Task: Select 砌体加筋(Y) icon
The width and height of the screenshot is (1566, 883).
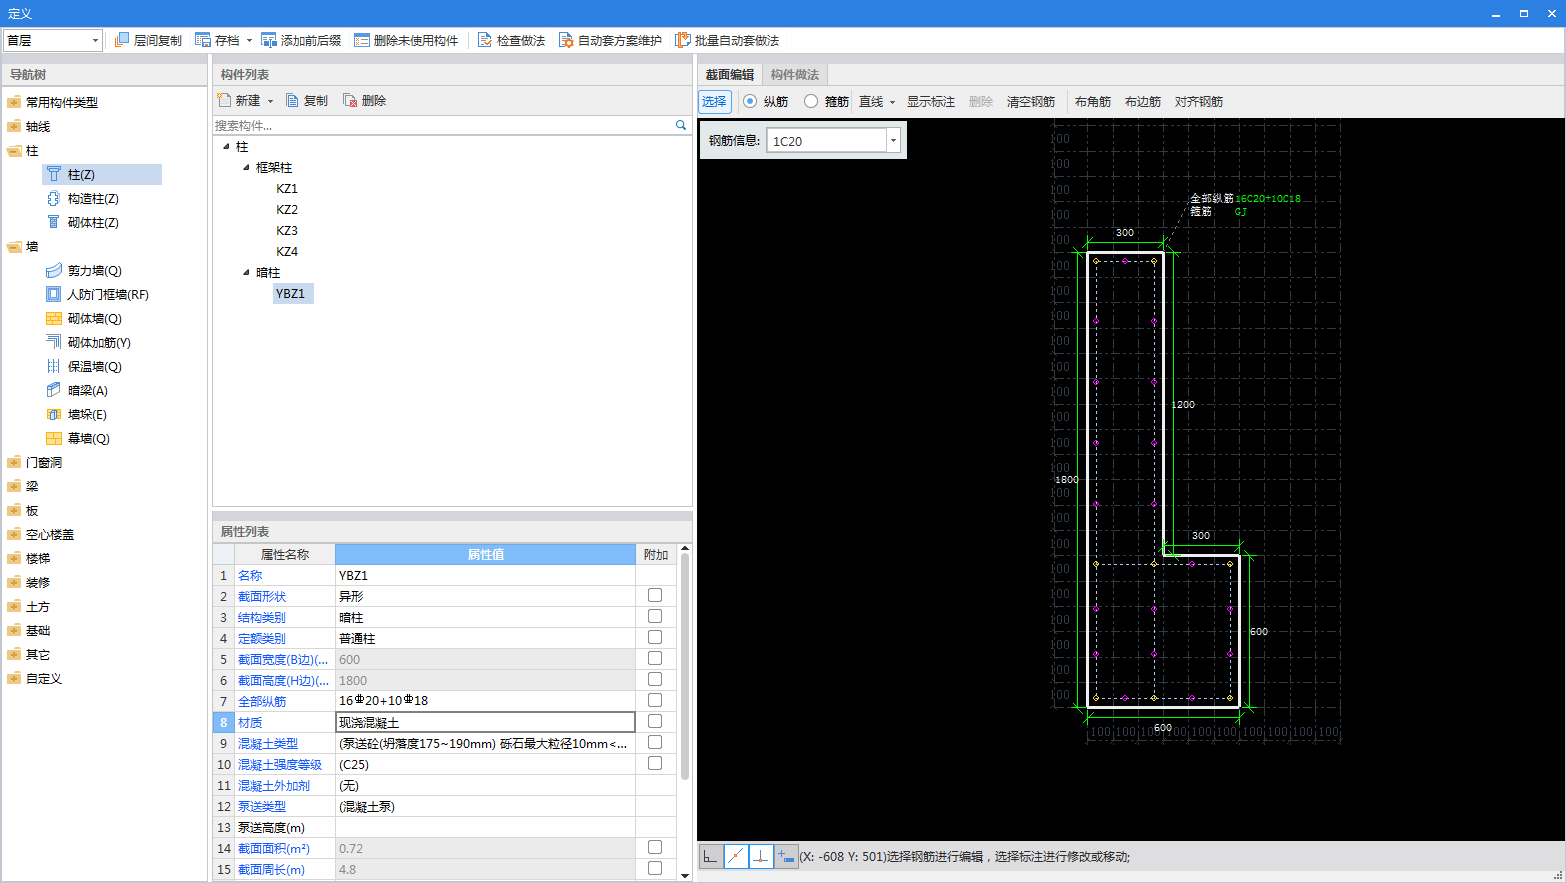Action: (54, 342)
